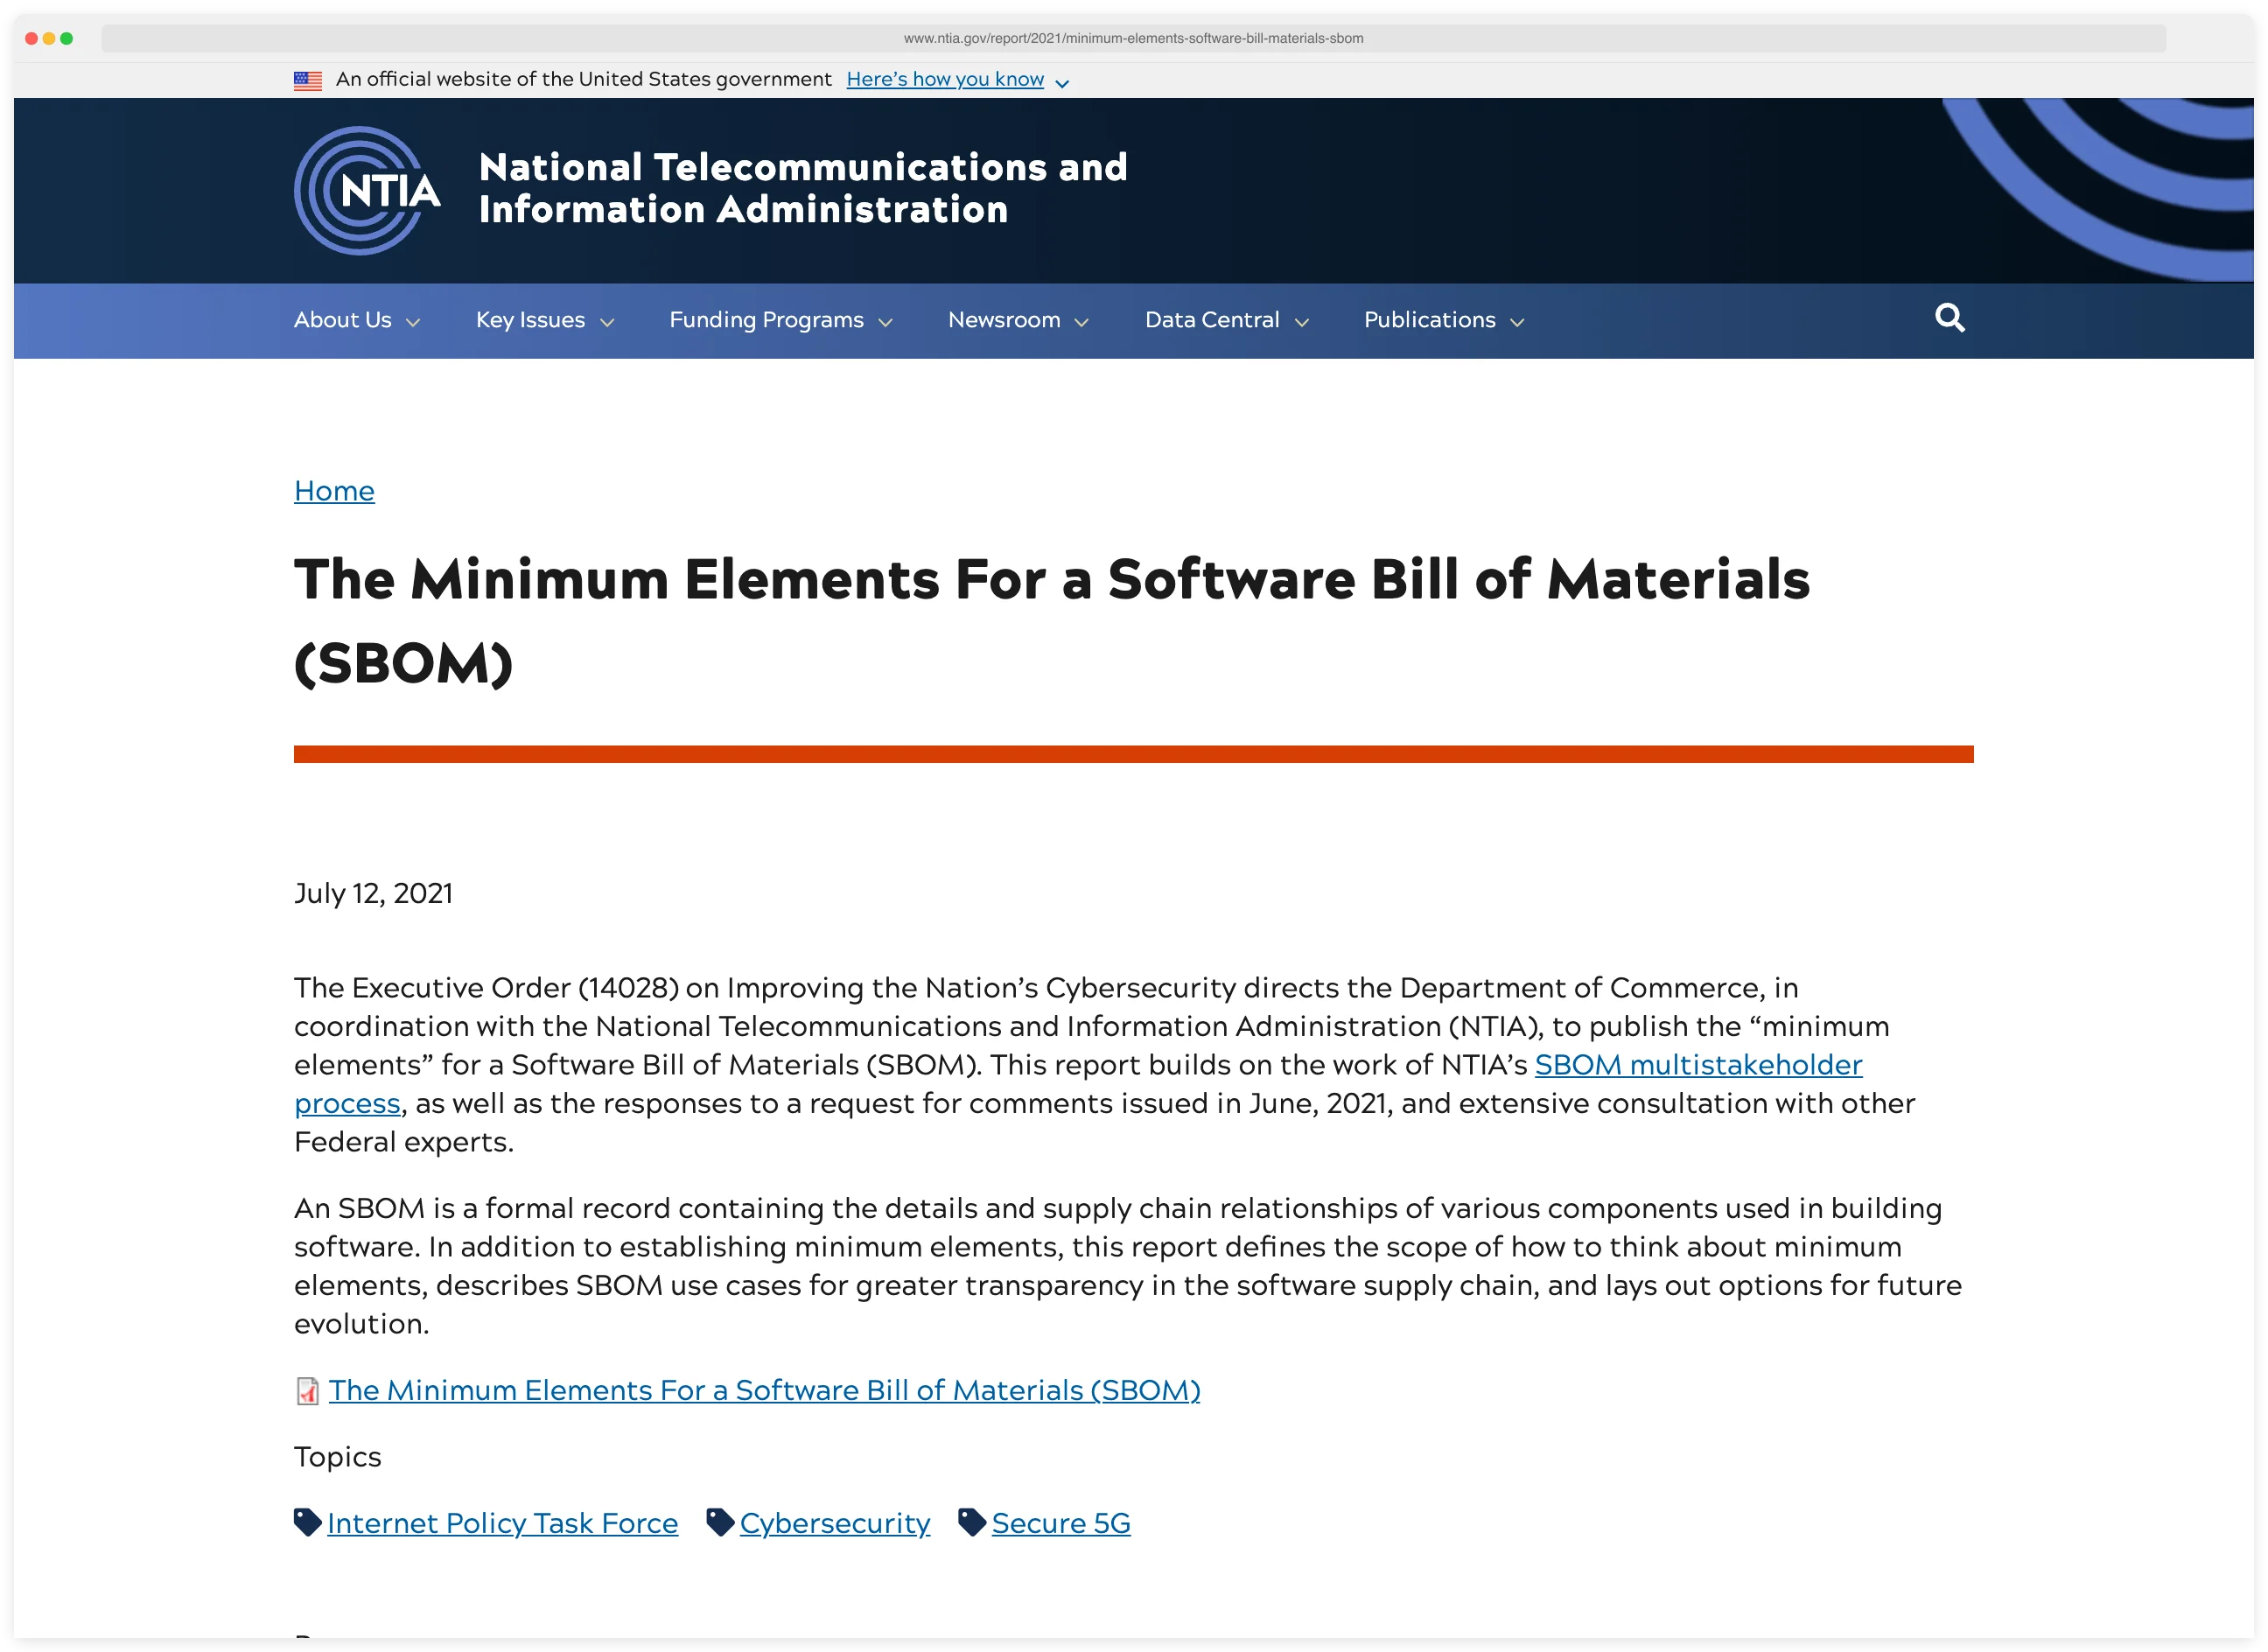This screenshot has width=2268, height=1652.
Task: Select Newsroom in the navigation bar
Action: (1004, 320)
